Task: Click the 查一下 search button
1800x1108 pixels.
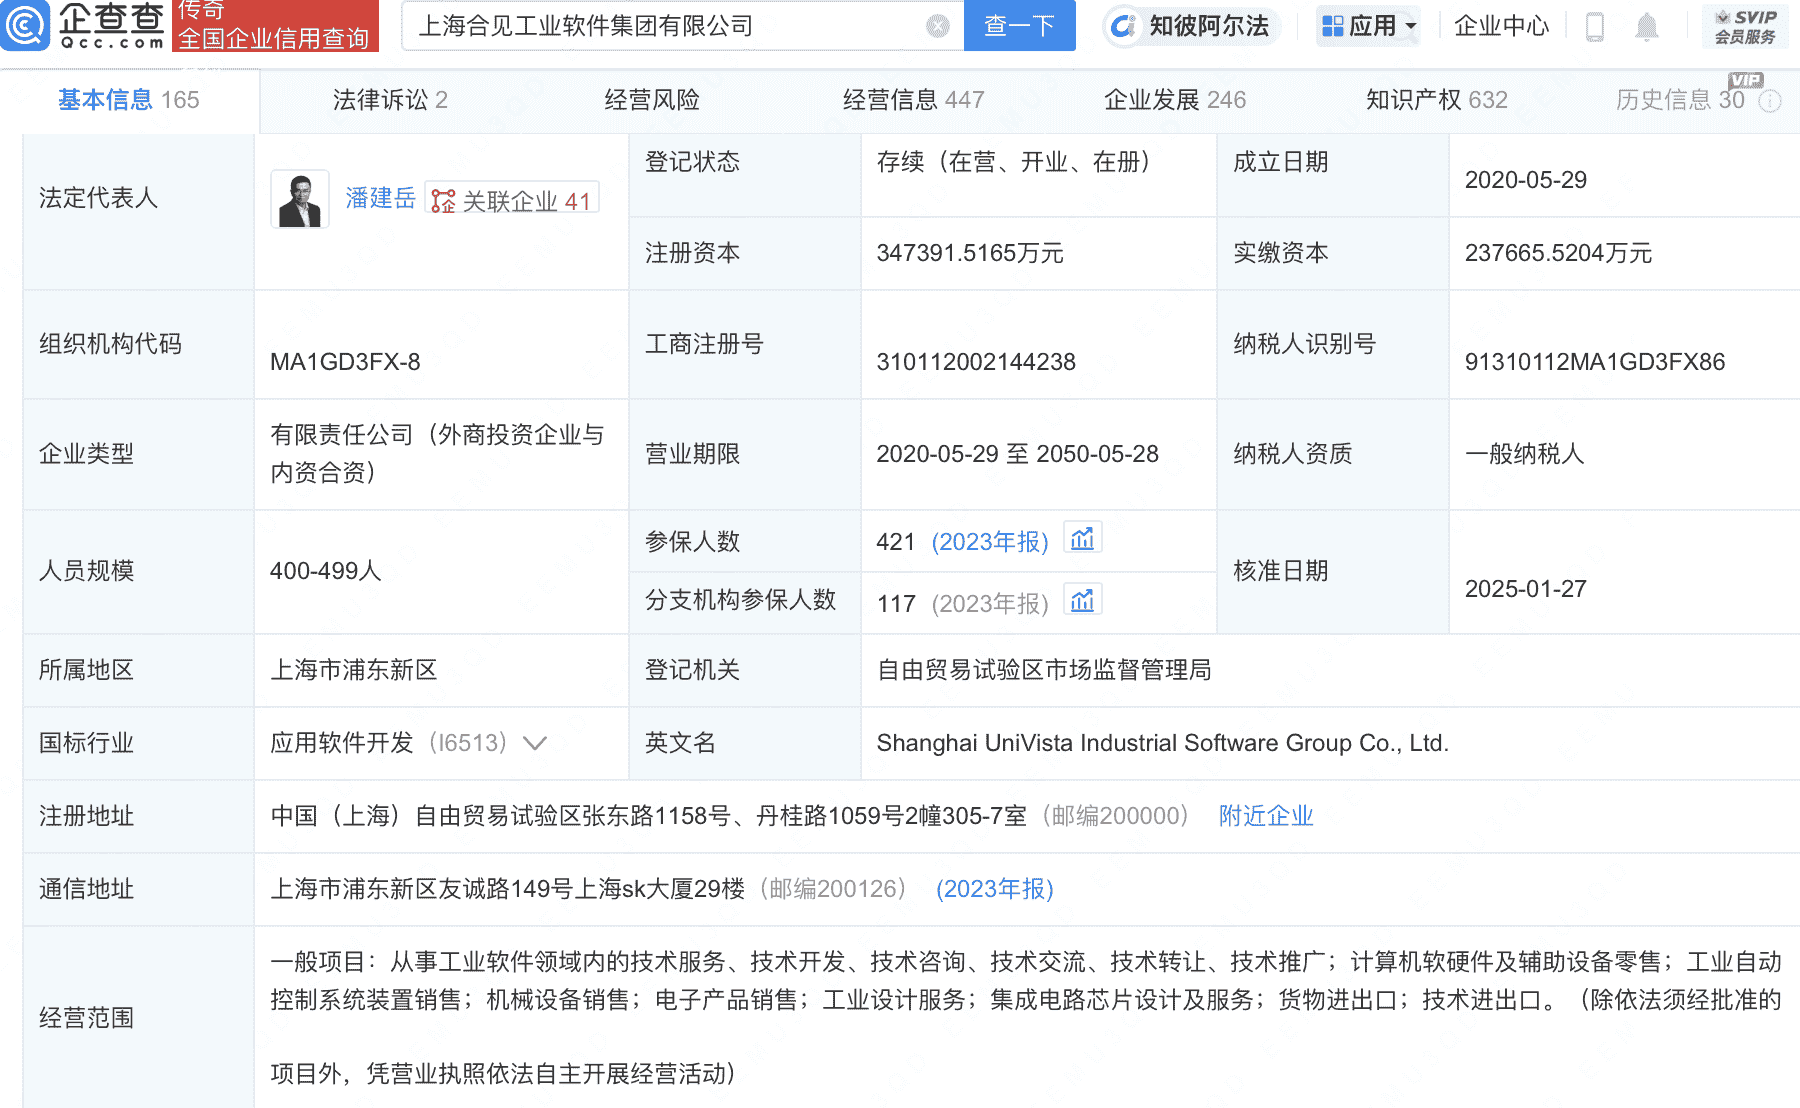Action: pyautogui.click(x=1019, y=26)
